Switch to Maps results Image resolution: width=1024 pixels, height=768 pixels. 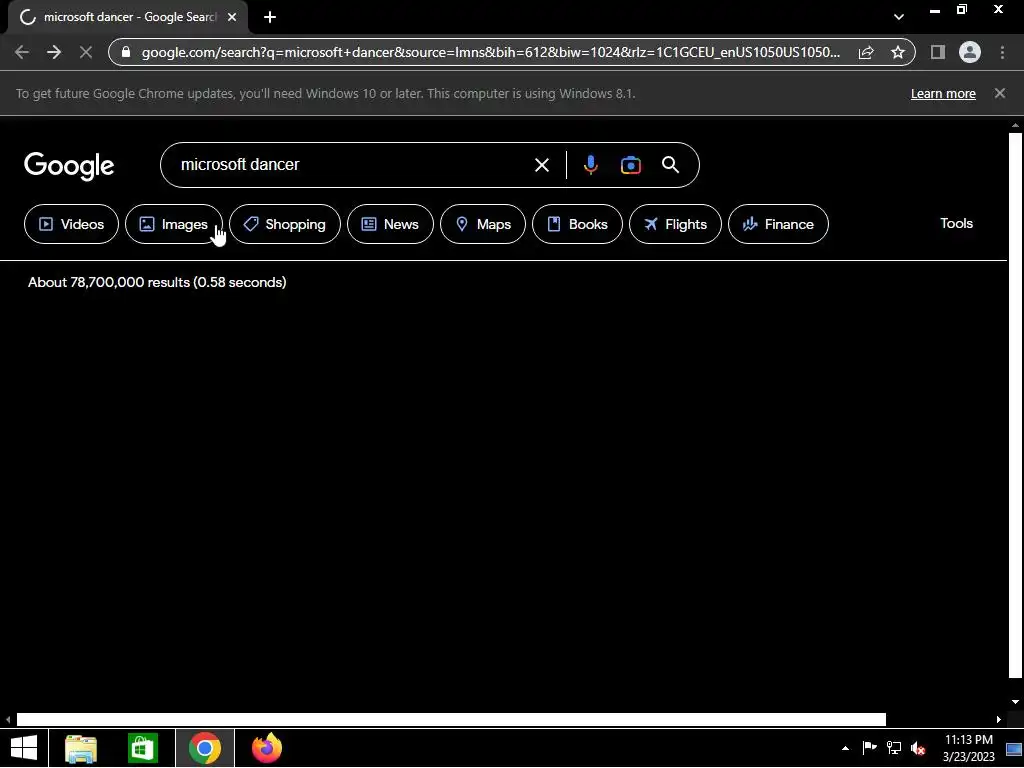[483, 224]
